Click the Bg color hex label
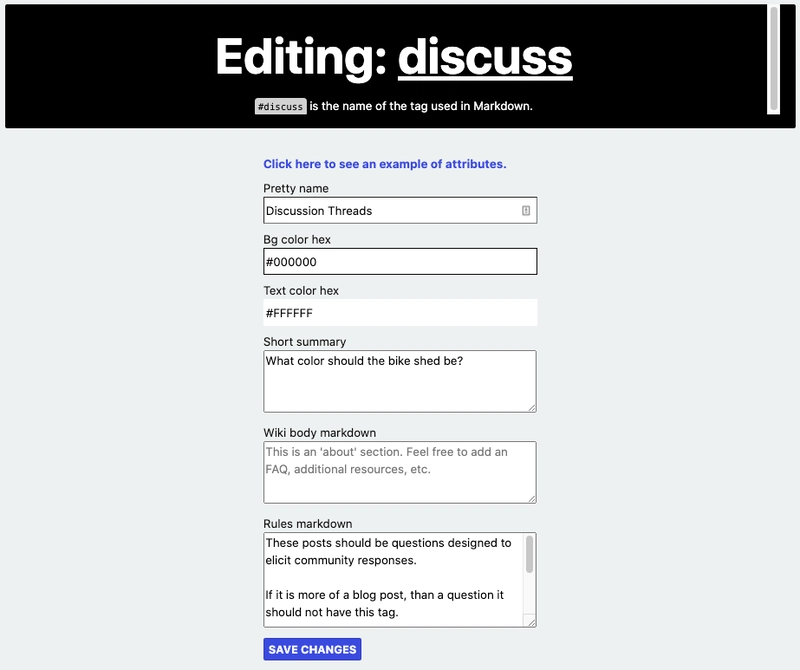This screenshot has width=800, height=670. coord(297,240)
